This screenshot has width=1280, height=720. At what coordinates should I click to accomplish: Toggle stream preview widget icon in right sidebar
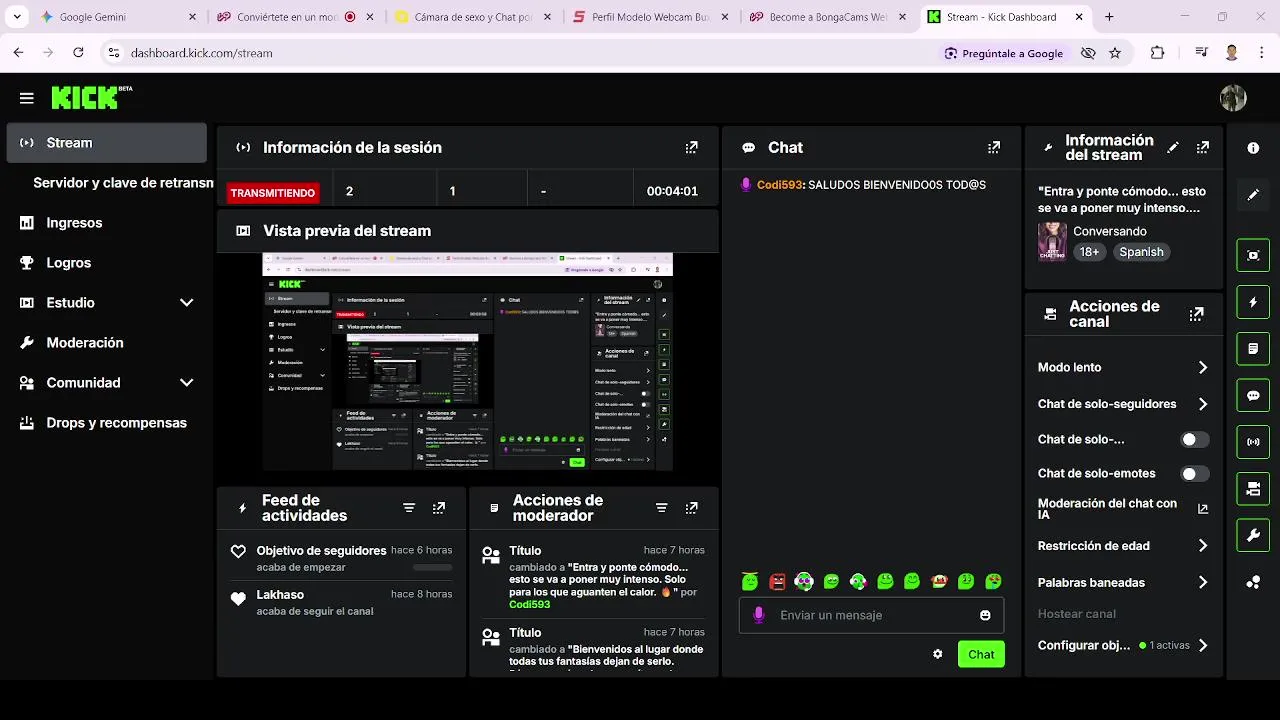point(1253,255)
